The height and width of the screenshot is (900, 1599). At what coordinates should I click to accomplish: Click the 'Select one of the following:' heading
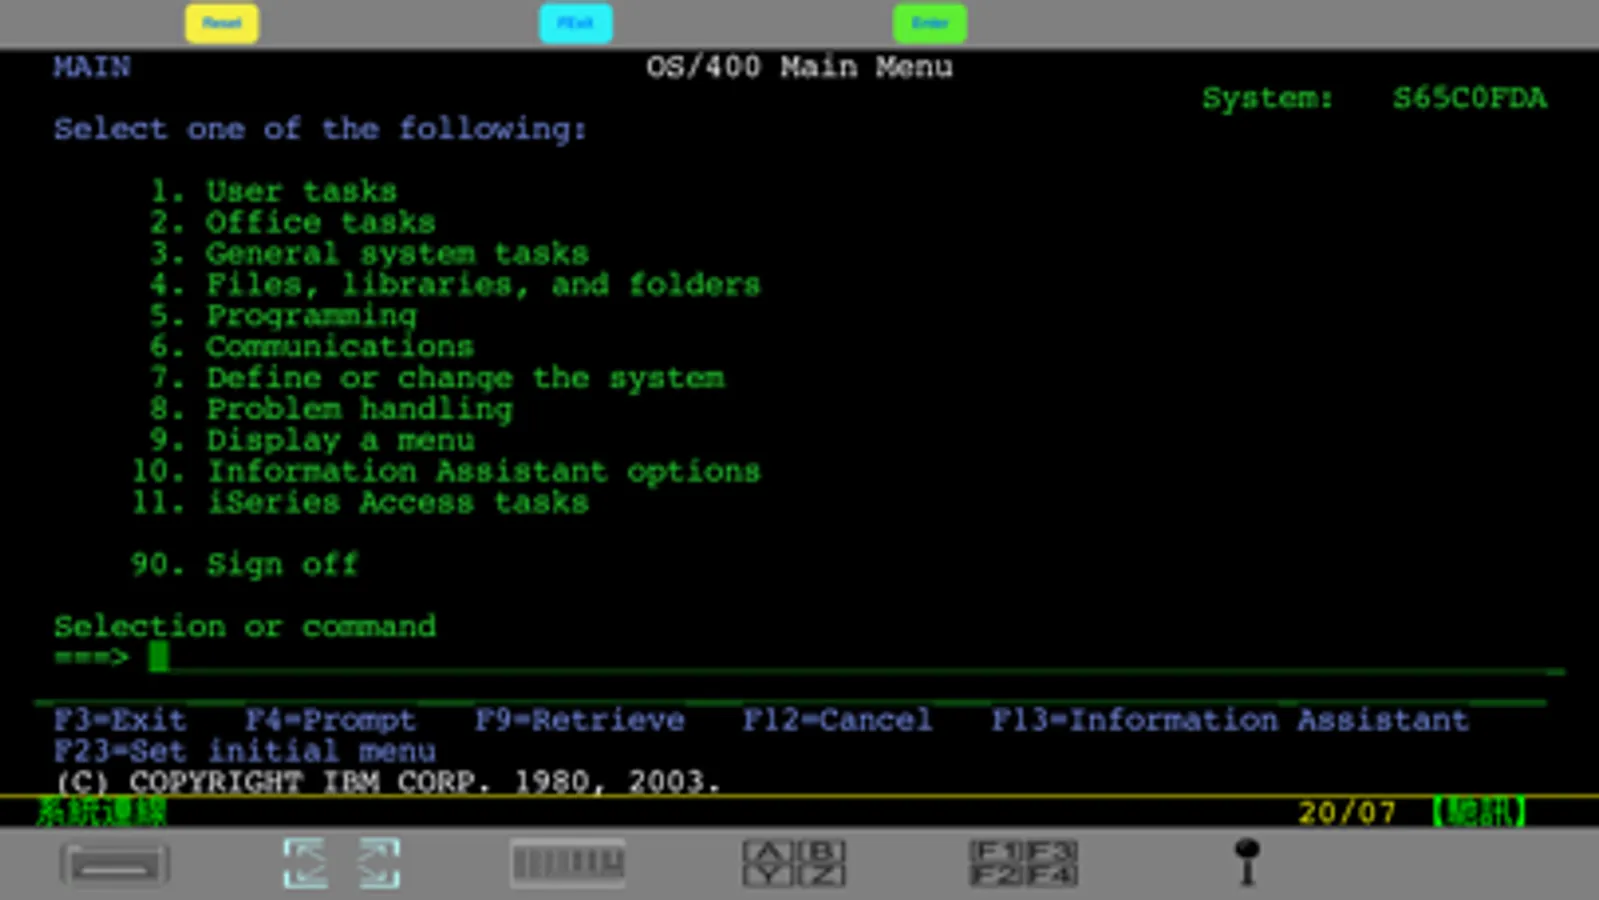[320, 129]
